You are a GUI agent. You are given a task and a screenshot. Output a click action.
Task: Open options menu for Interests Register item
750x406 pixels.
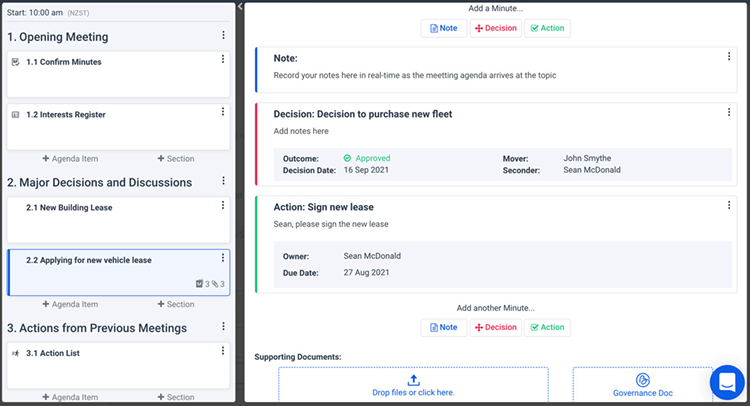[x=223, y=112]
